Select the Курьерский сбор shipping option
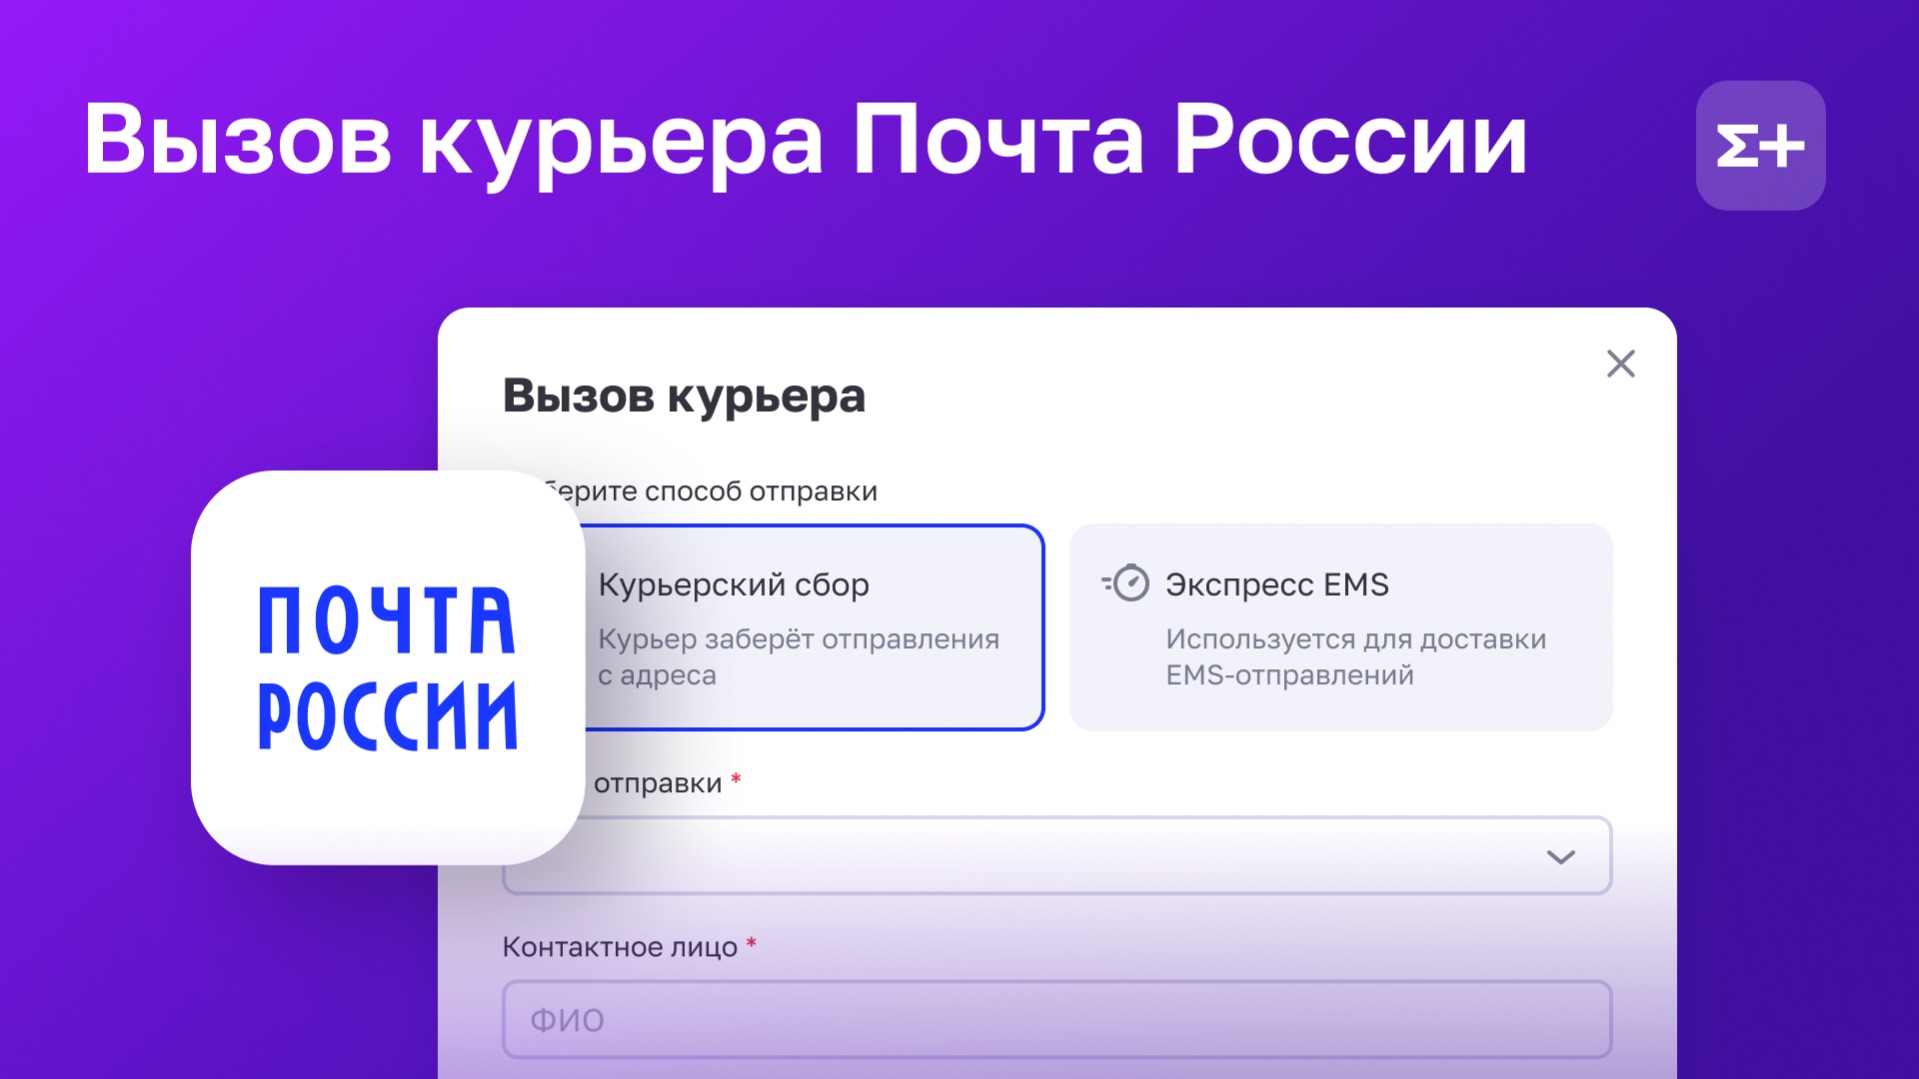The width and height of the screenshot is (1919, 1079). [815, 627]
